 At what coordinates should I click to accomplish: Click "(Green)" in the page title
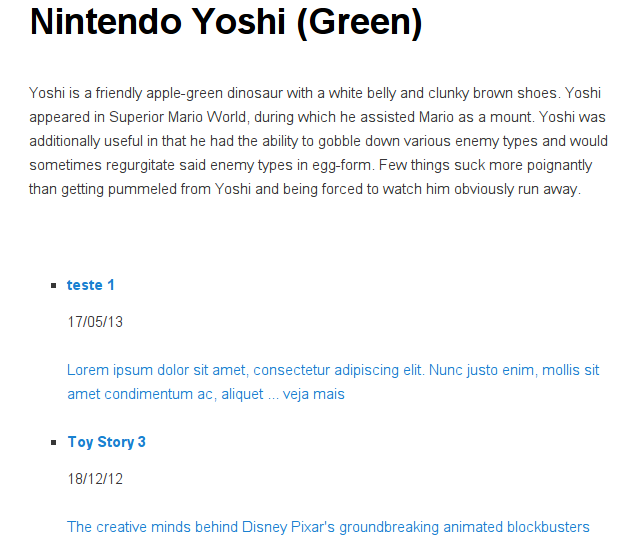[x=358, y=22]
